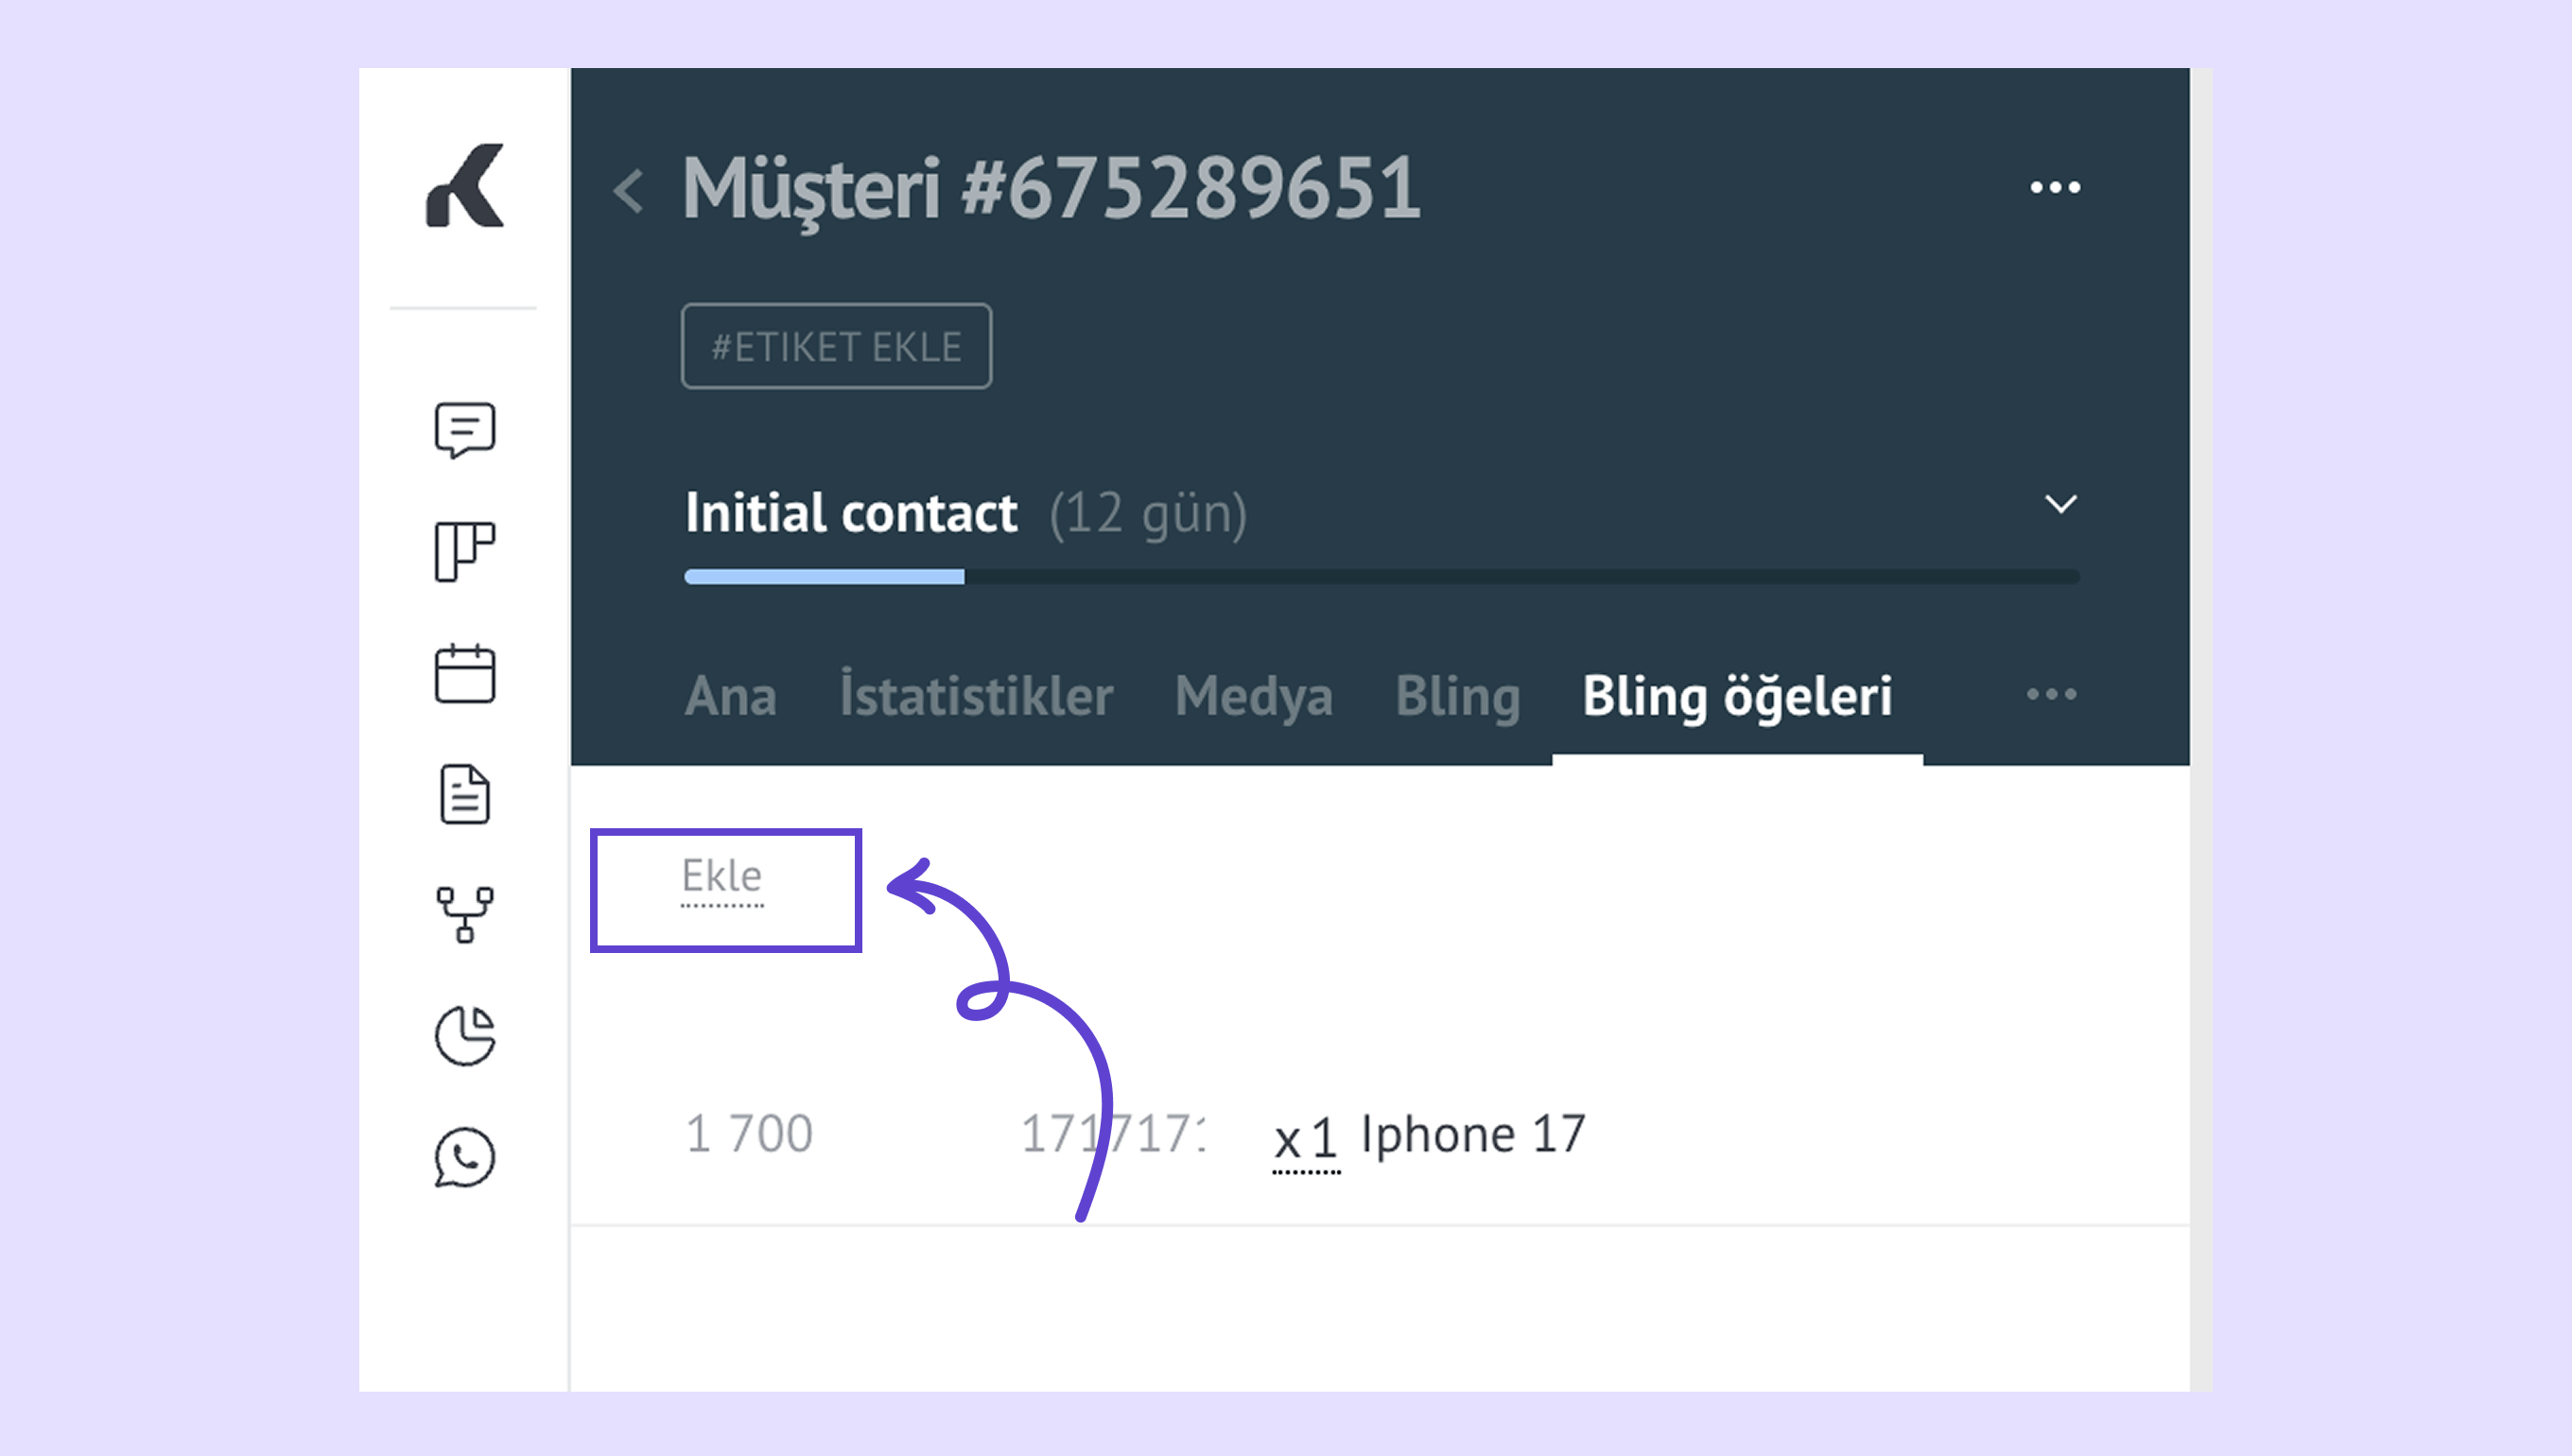
Task: Open the calendar icon in sidebar
Action: [465, 673]
